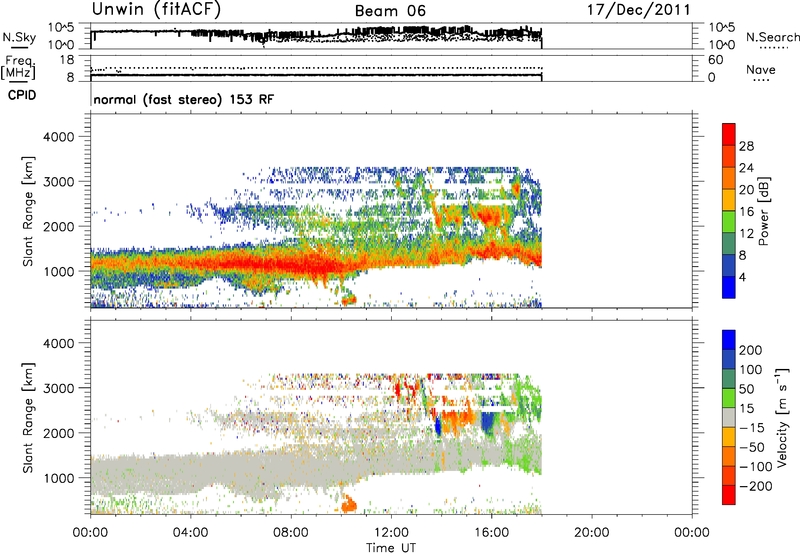Click the dotted line sample under Nave

(x=761, y=80)
